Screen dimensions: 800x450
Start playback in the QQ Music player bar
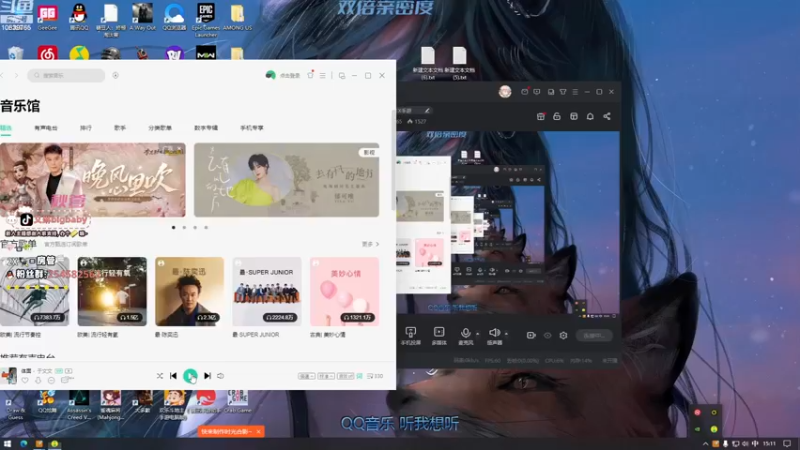(x=190, y=376)
